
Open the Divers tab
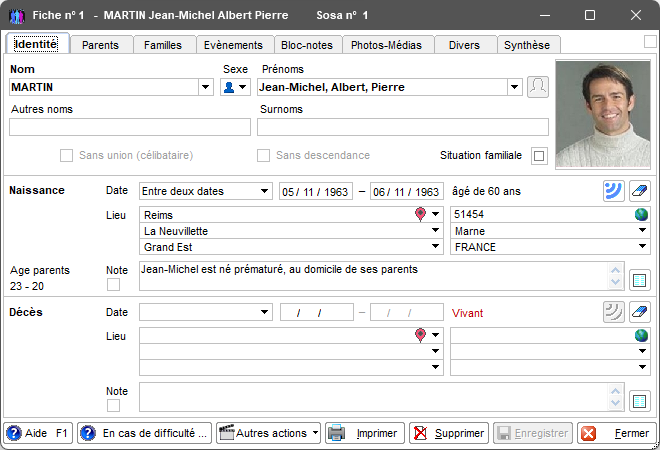[x=464, y=45]
